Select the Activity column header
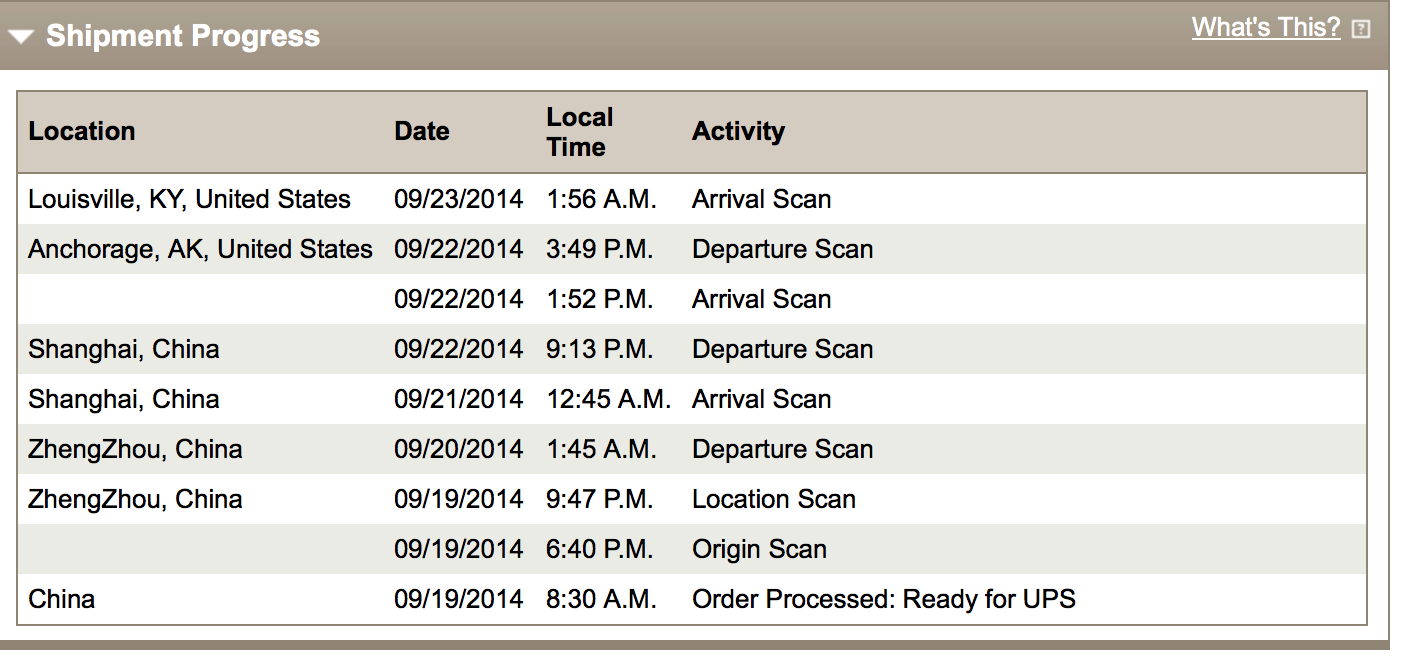This screenshot has height=656, width=1404. coord(738,131)
